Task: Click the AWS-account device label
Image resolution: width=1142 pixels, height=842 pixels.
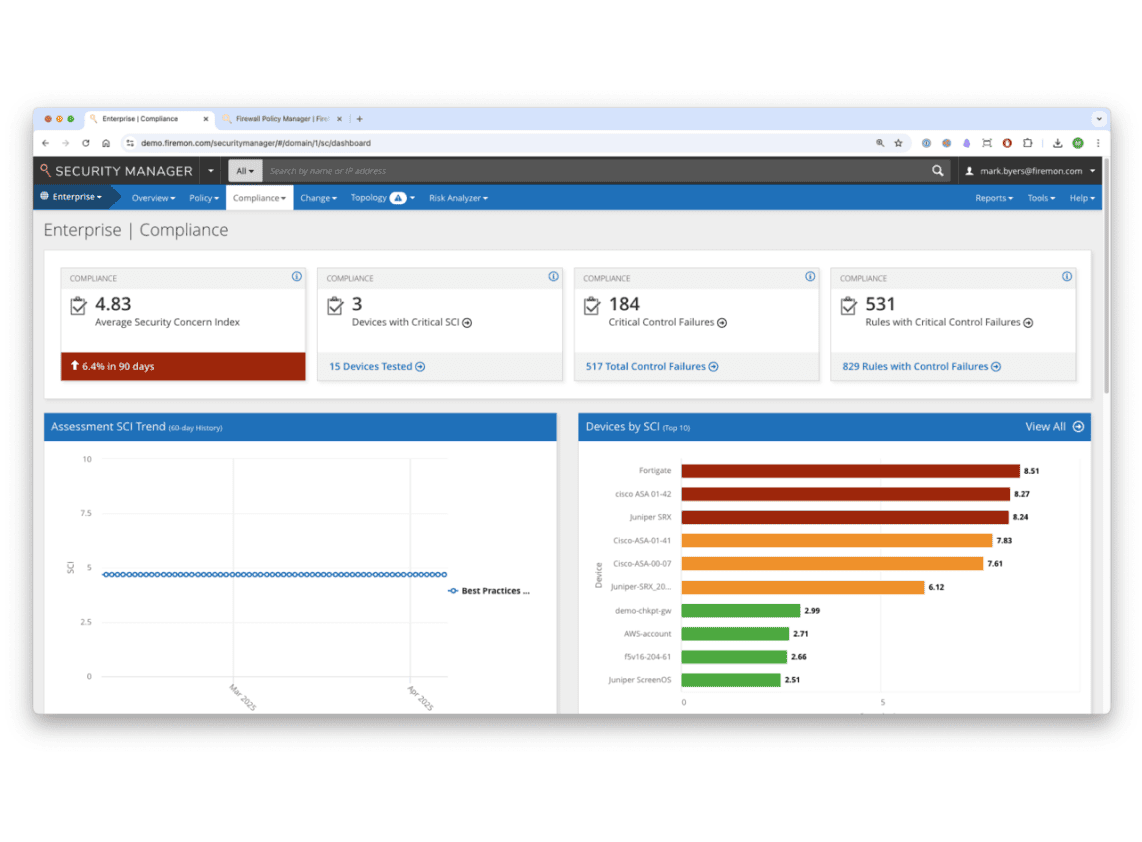Action: 647,634
